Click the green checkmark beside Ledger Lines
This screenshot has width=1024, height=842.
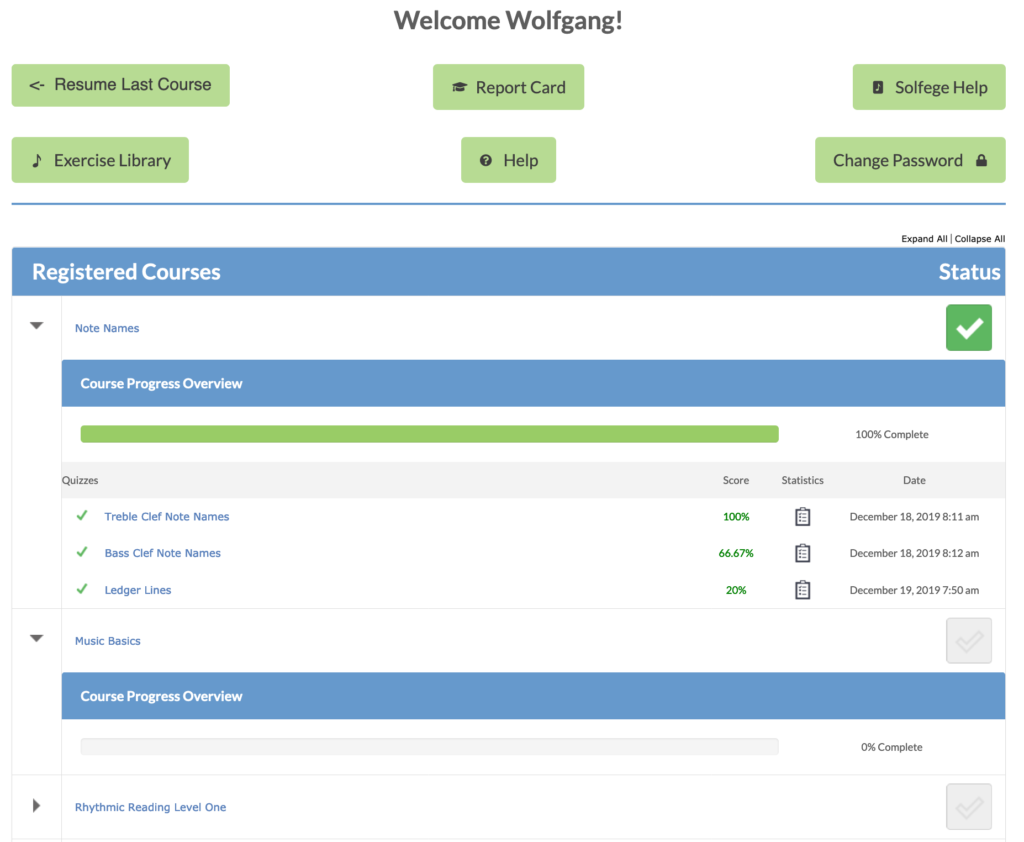coord(82,589)
